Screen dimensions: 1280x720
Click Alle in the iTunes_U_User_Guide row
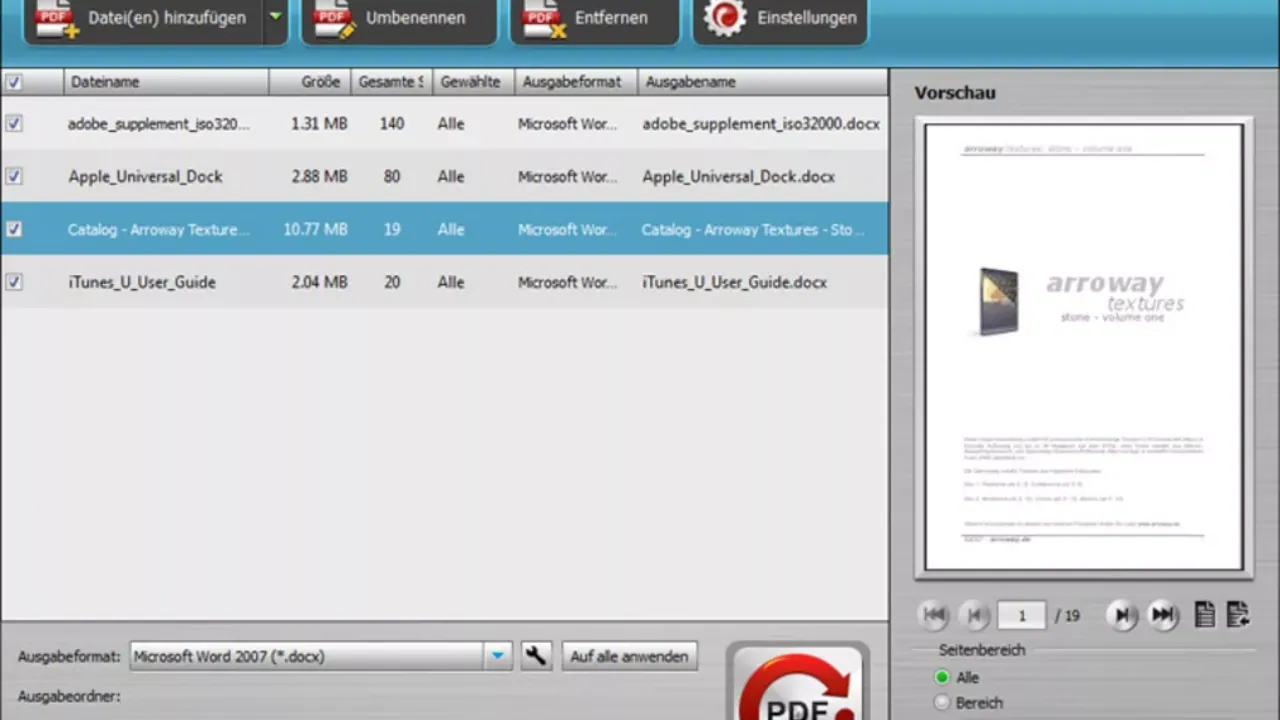[x=451, y=283]
